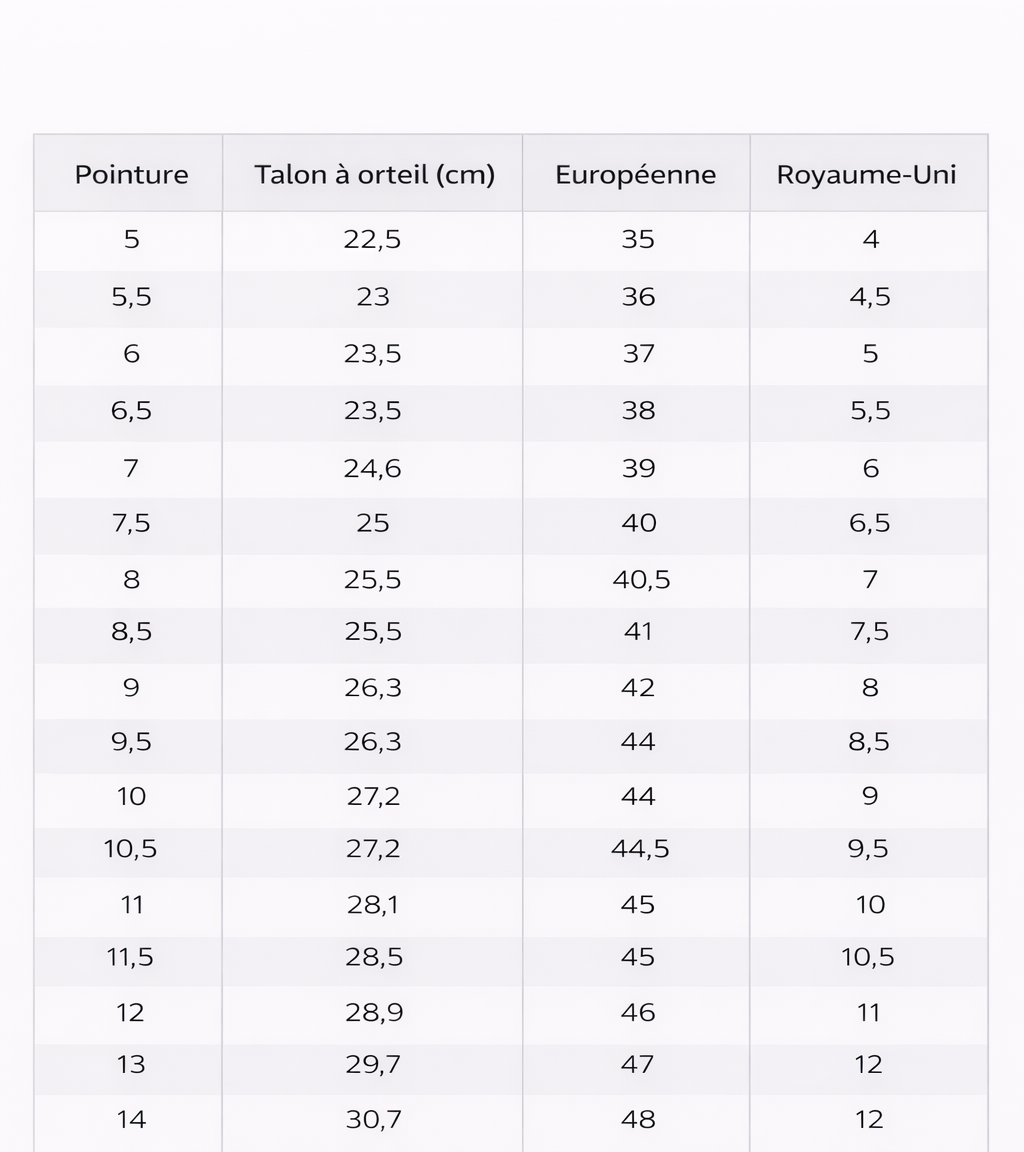Click the 29,7 cm measurement cell

373,1065
